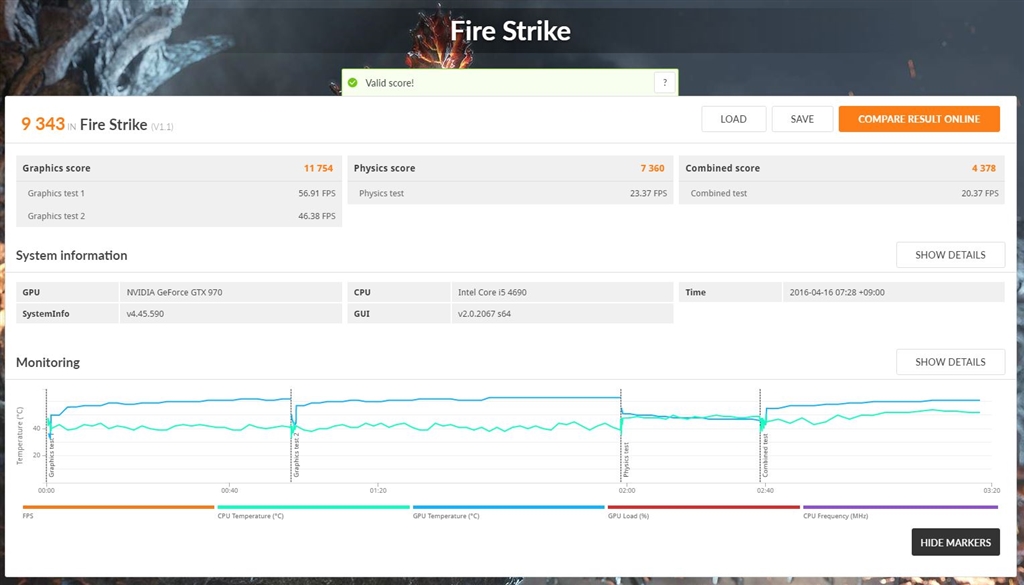Screen dimensions: 1024x585
Task: Click SystemInfo version v4.45.590
Action: [x=231, y=313]
